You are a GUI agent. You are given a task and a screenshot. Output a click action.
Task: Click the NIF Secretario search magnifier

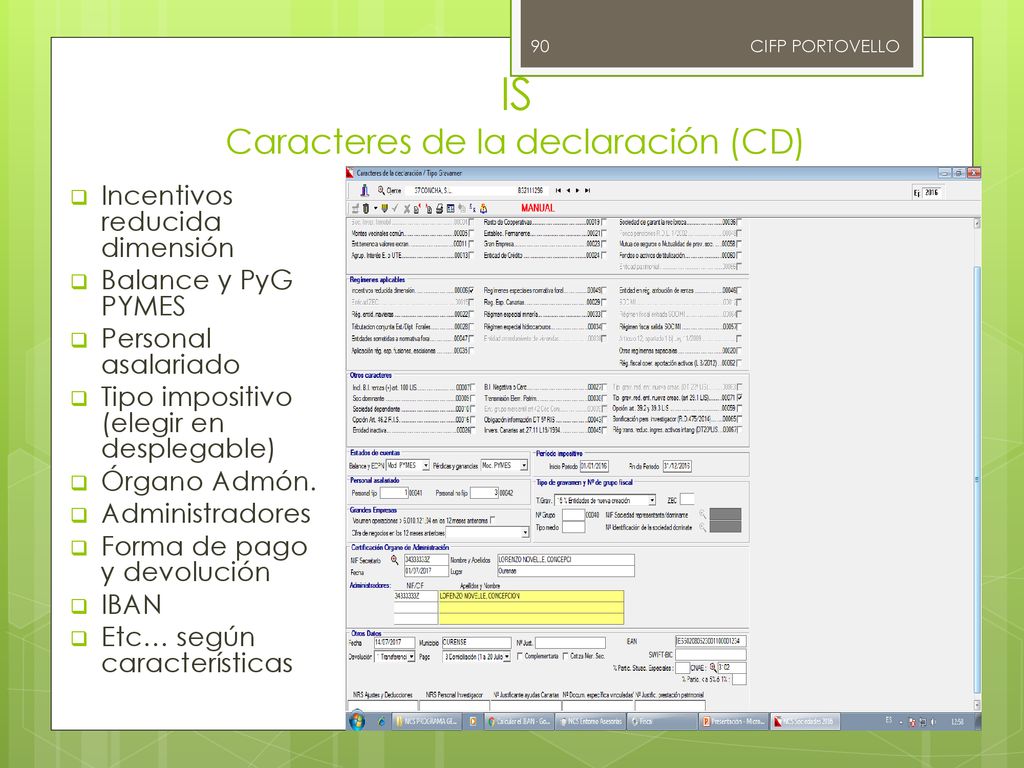tap(394, 560)
